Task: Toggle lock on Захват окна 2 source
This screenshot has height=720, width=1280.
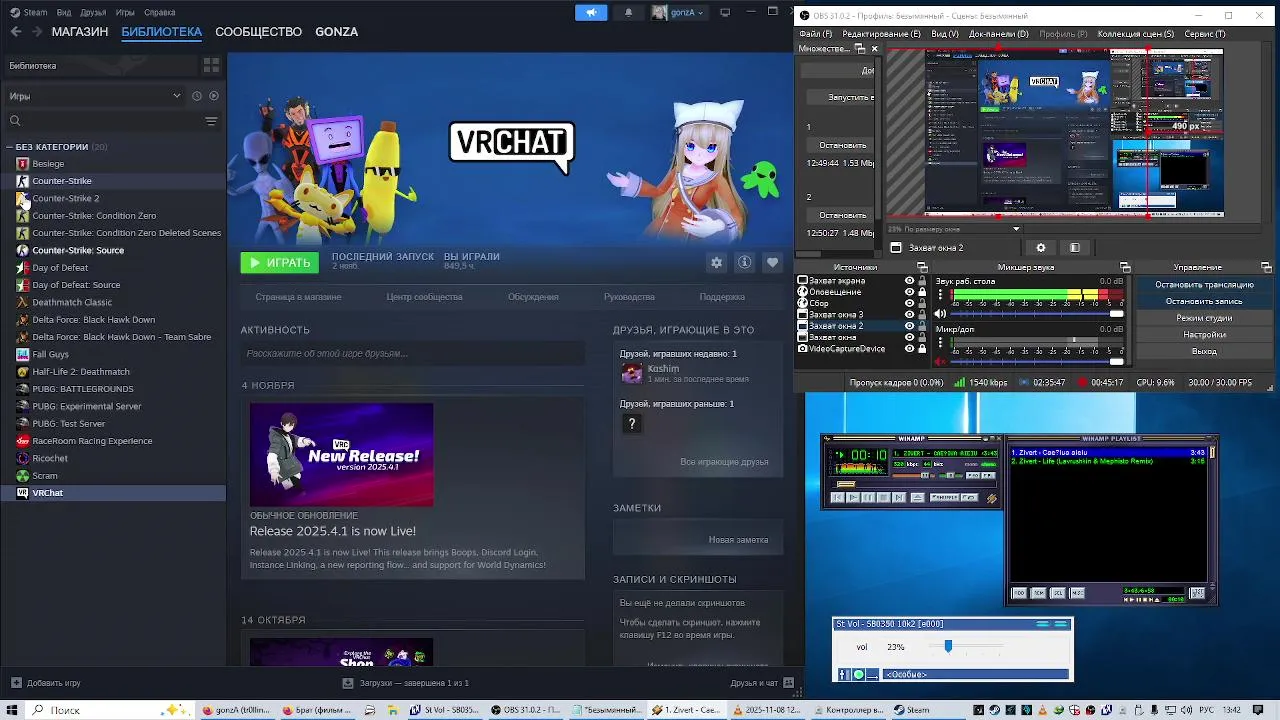Action: (922, 326)
